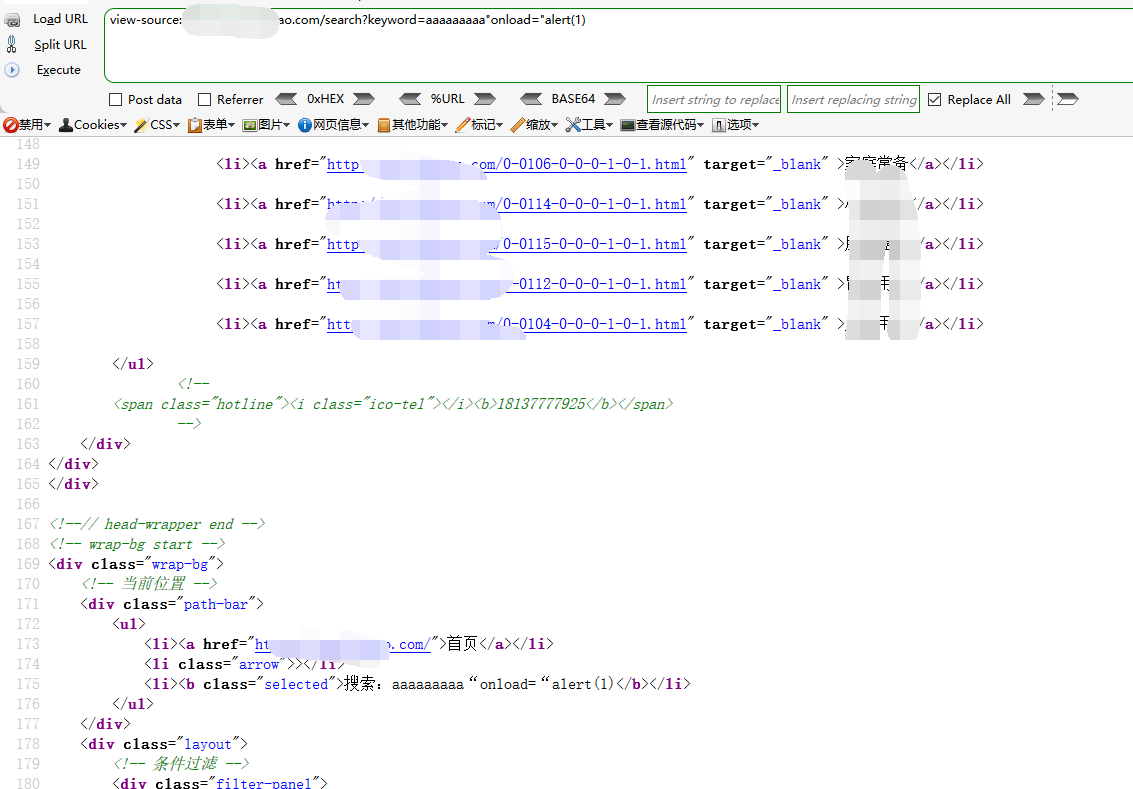Click the onload= text on line 175
This screenshot has width=1133, height=789.
(507, 684)
